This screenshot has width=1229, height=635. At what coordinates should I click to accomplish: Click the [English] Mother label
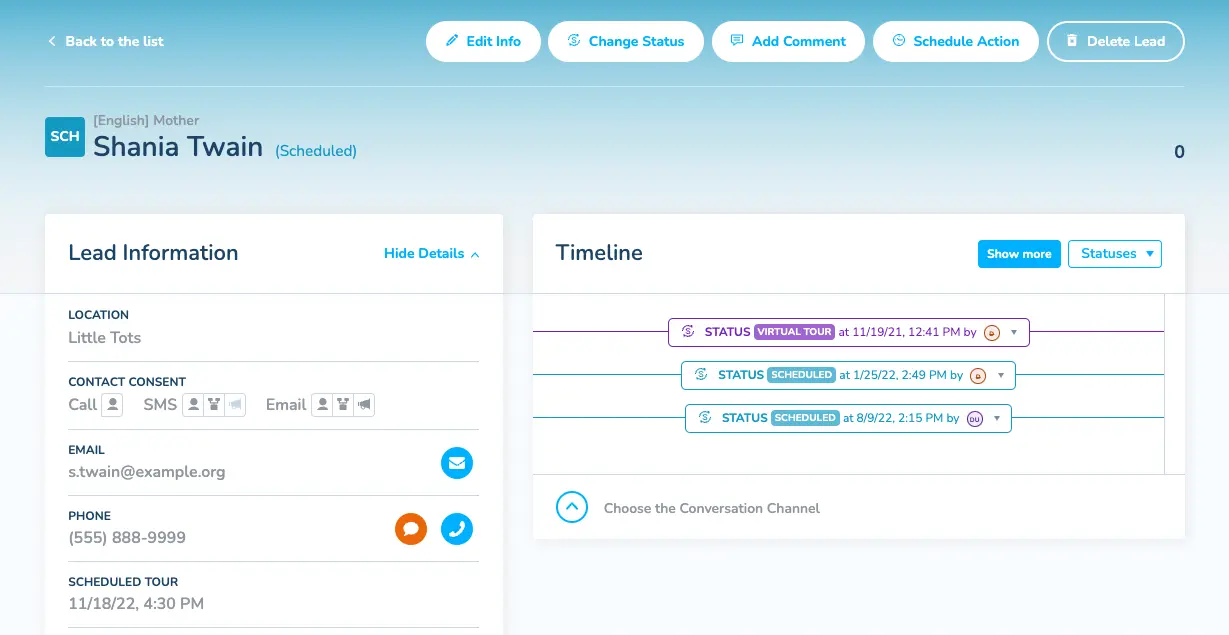146,121
